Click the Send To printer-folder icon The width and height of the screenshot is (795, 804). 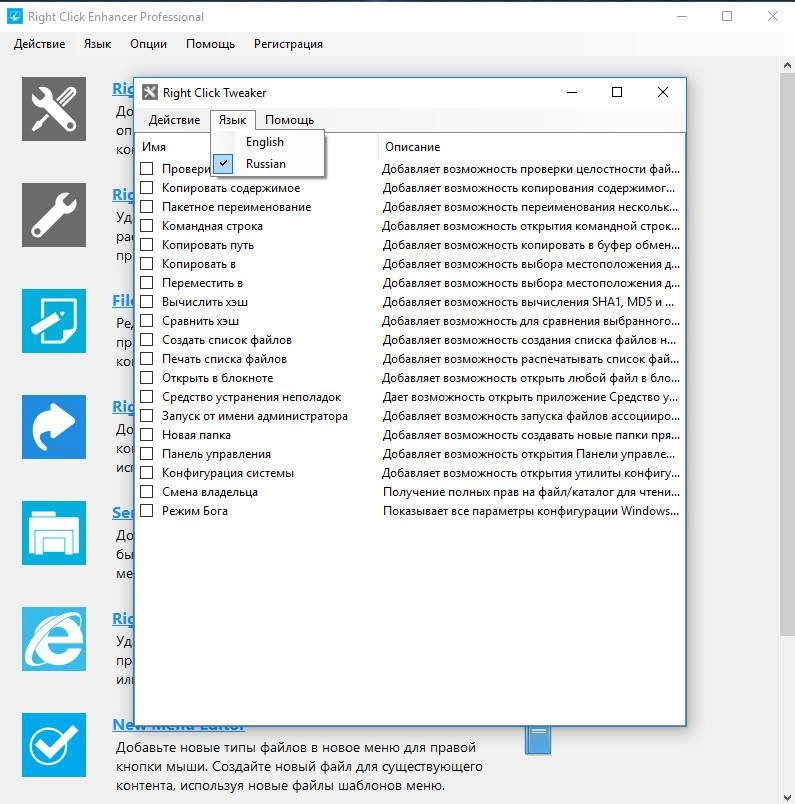click(x=54, y=533)
